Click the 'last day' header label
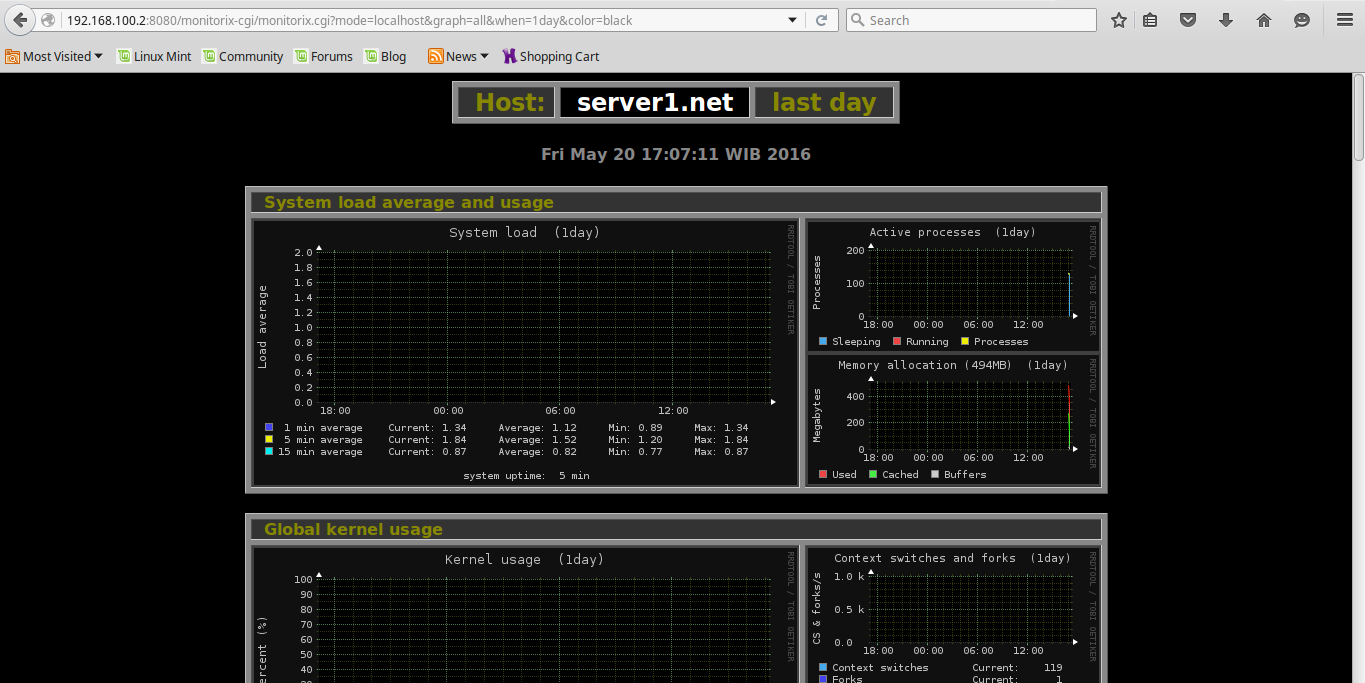1365x683 pixels. click(824, 102)
